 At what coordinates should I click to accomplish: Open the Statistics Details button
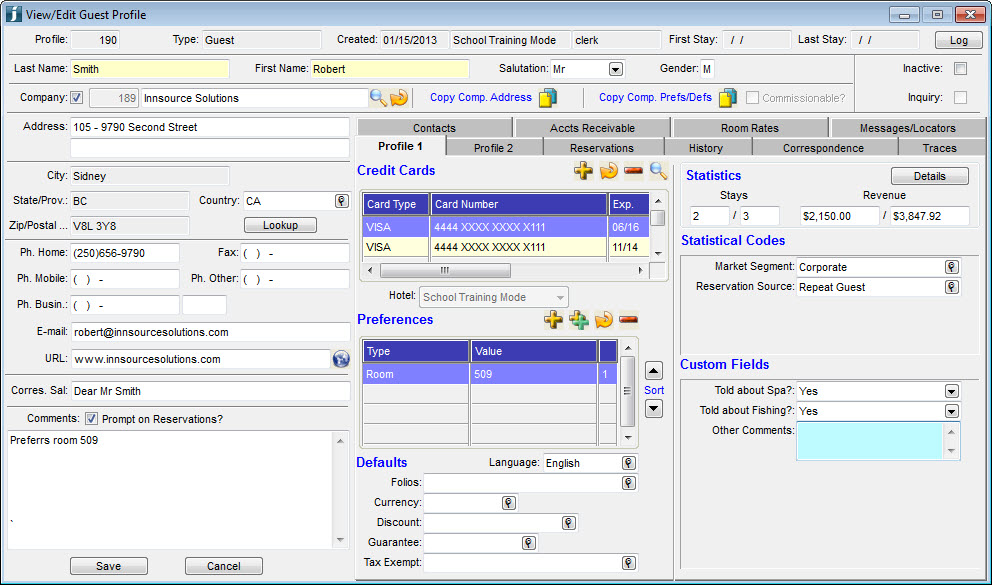pyautogui.click(x=929, y=176)
